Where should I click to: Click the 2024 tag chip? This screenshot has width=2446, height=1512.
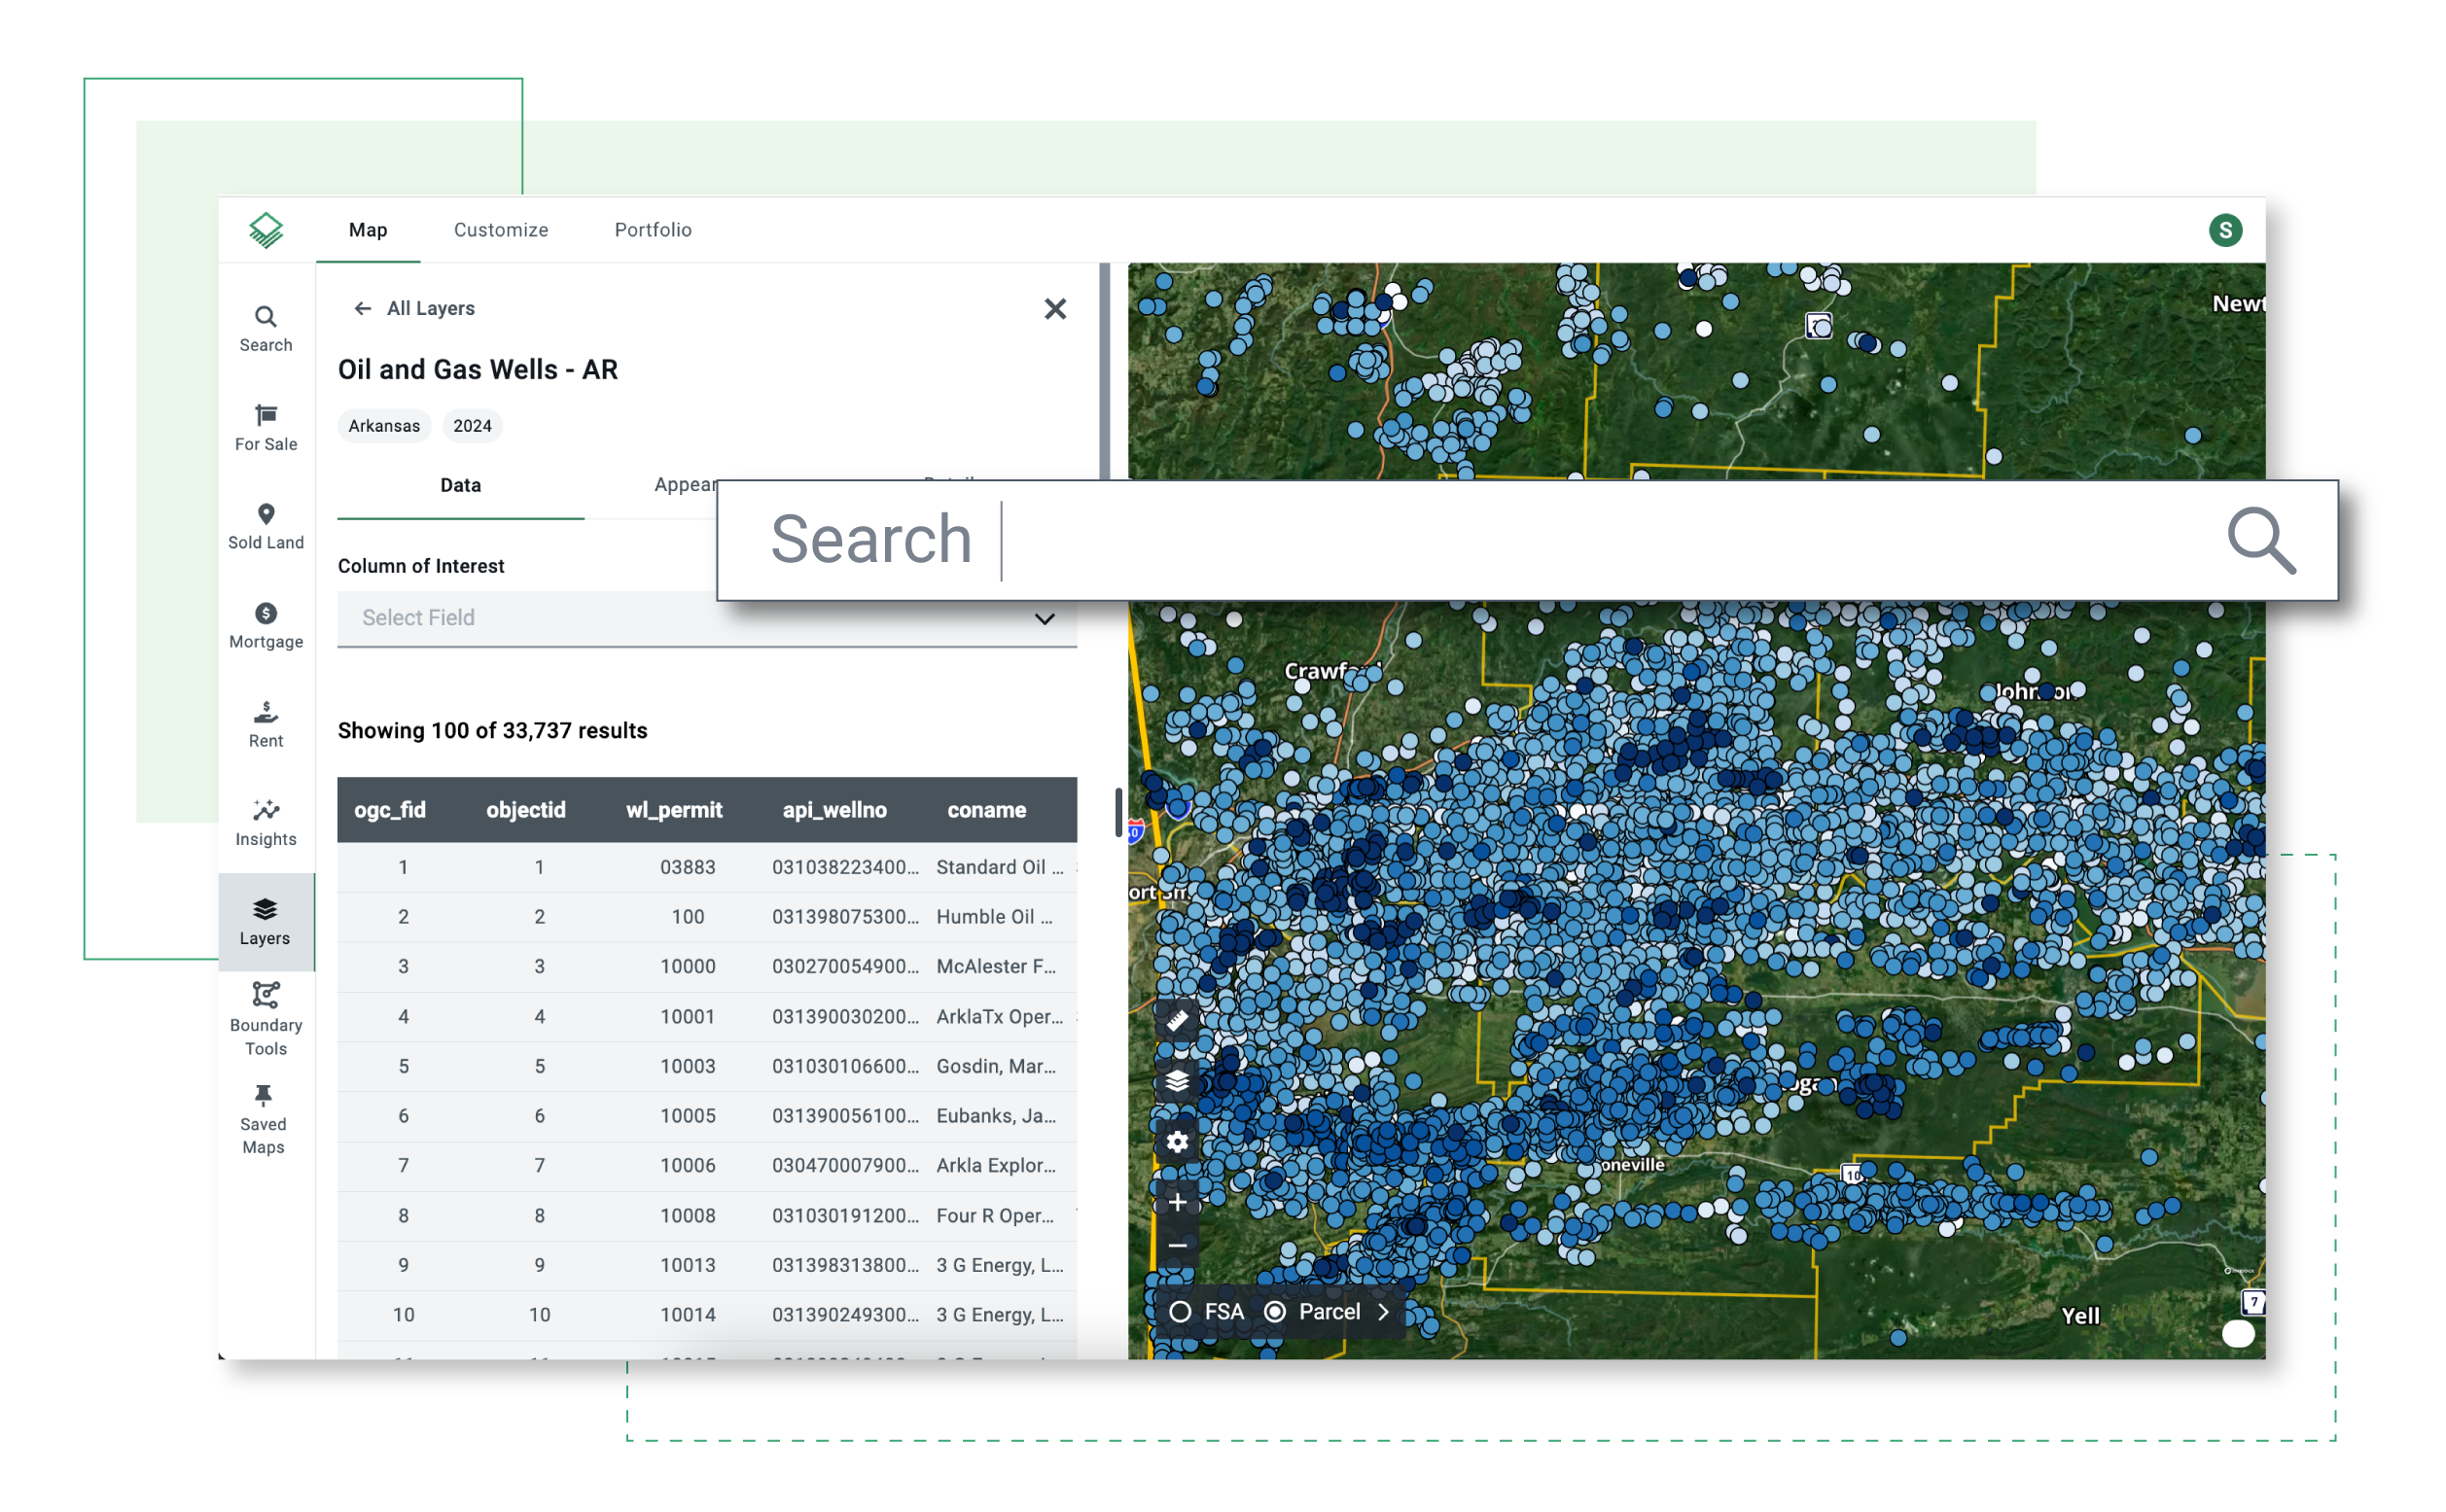tap(472, 426)
